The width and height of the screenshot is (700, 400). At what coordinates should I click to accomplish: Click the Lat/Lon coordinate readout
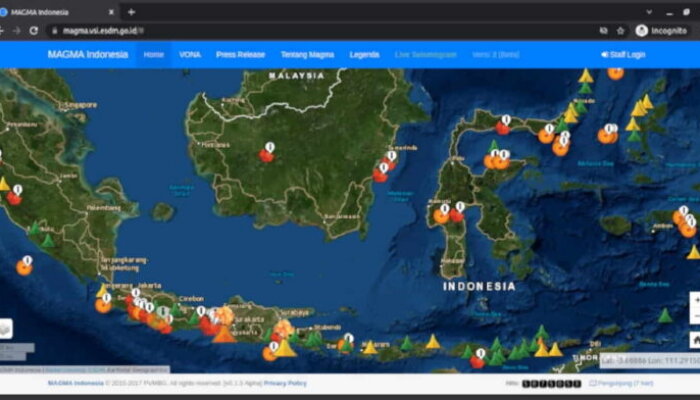[650, 361]
